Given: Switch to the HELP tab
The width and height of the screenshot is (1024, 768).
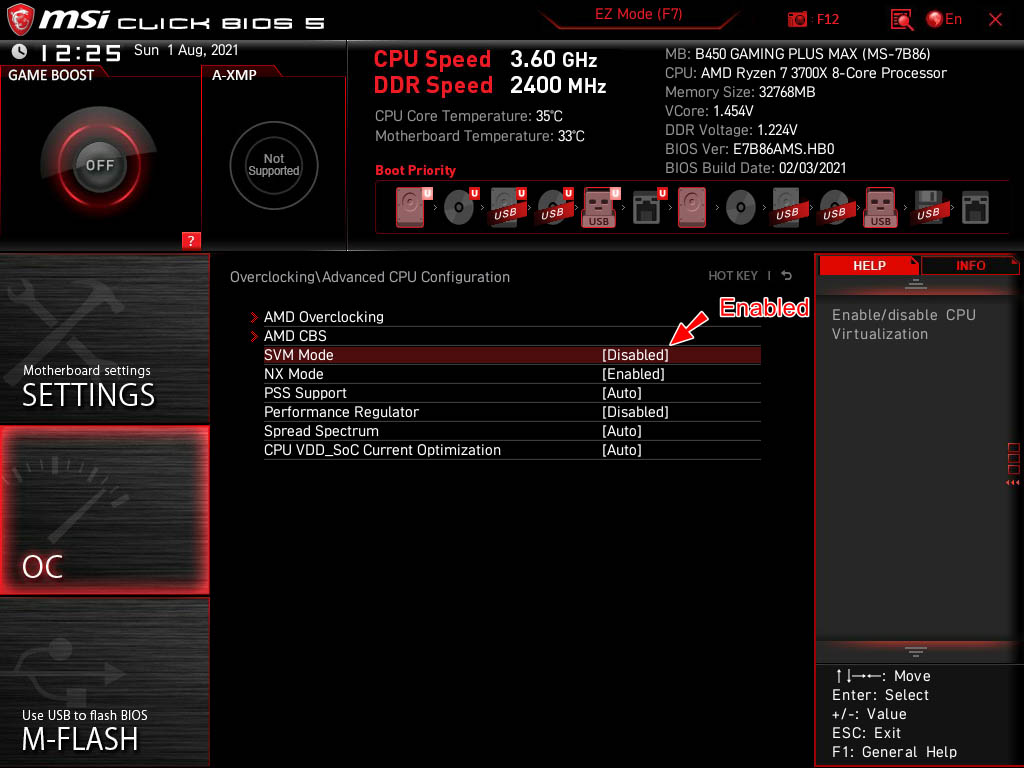Looking at the screenshot, I should [869, 265].
